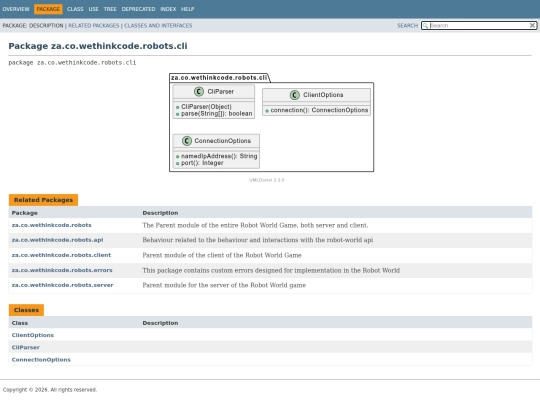Click ClientOptions class name in UML diagram

pos(323,95)
